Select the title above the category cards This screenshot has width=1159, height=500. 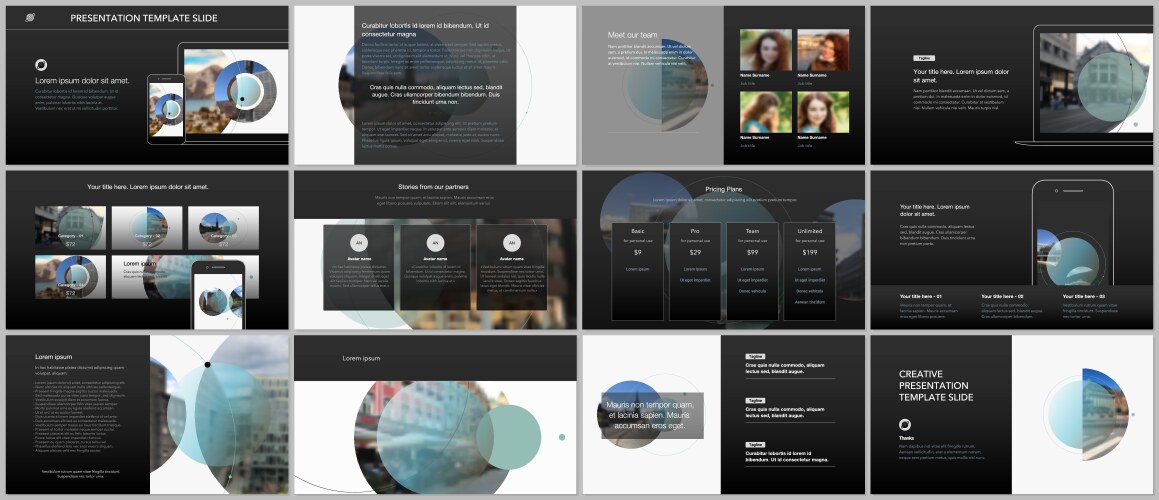click(147, 187)
